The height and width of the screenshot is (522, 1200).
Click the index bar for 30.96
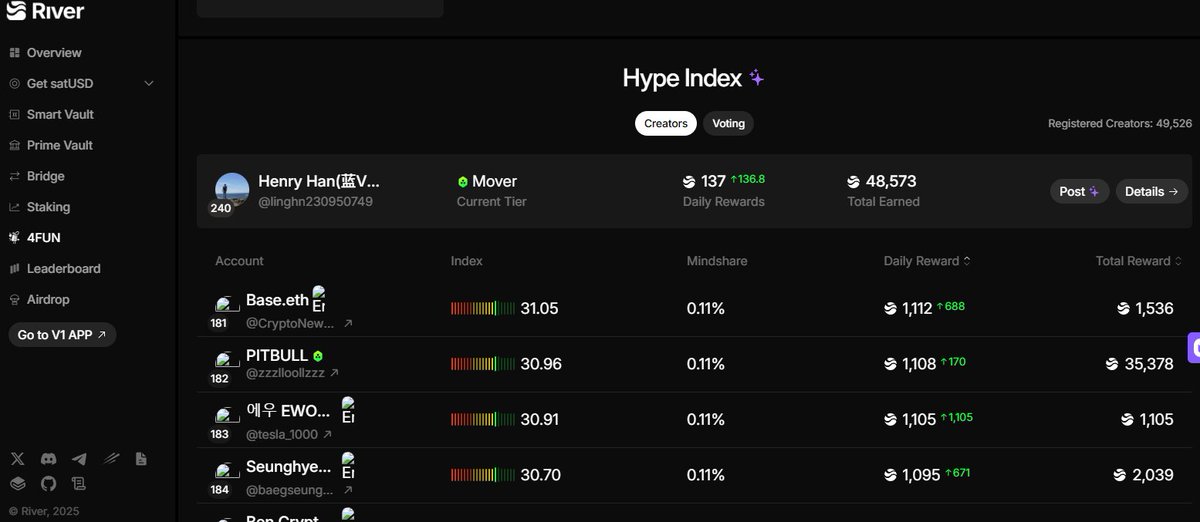(483, 365)
